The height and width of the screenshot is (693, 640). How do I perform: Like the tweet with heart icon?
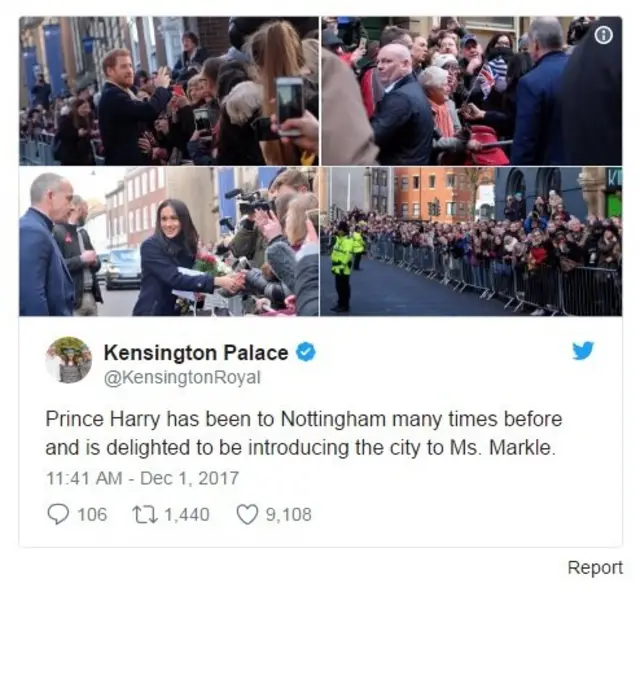pyautogui.click(x=247, y=515)
